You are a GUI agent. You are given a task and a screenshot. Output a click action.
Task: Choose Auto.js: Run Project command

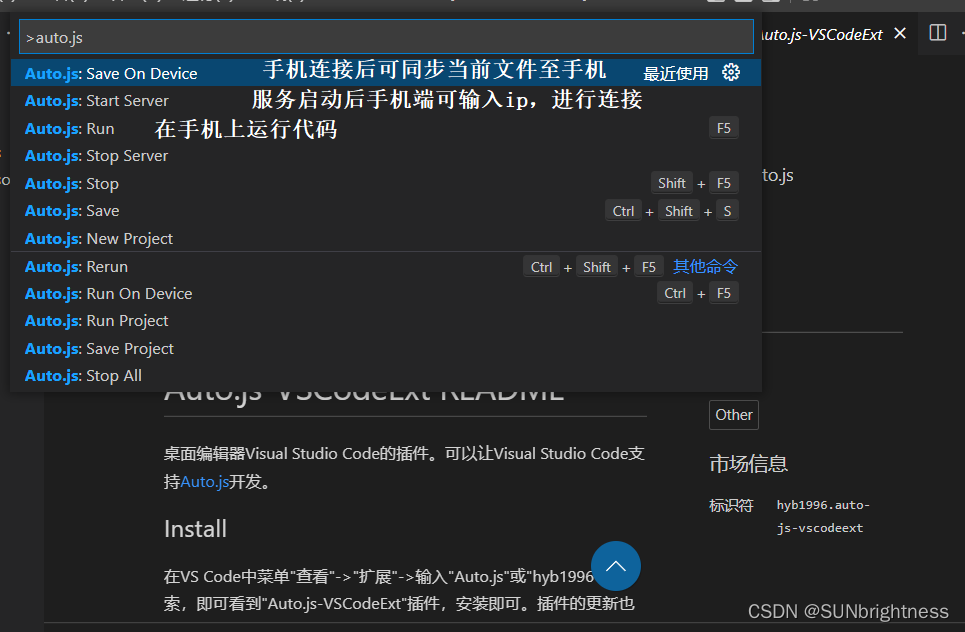(x=386, y=321)
